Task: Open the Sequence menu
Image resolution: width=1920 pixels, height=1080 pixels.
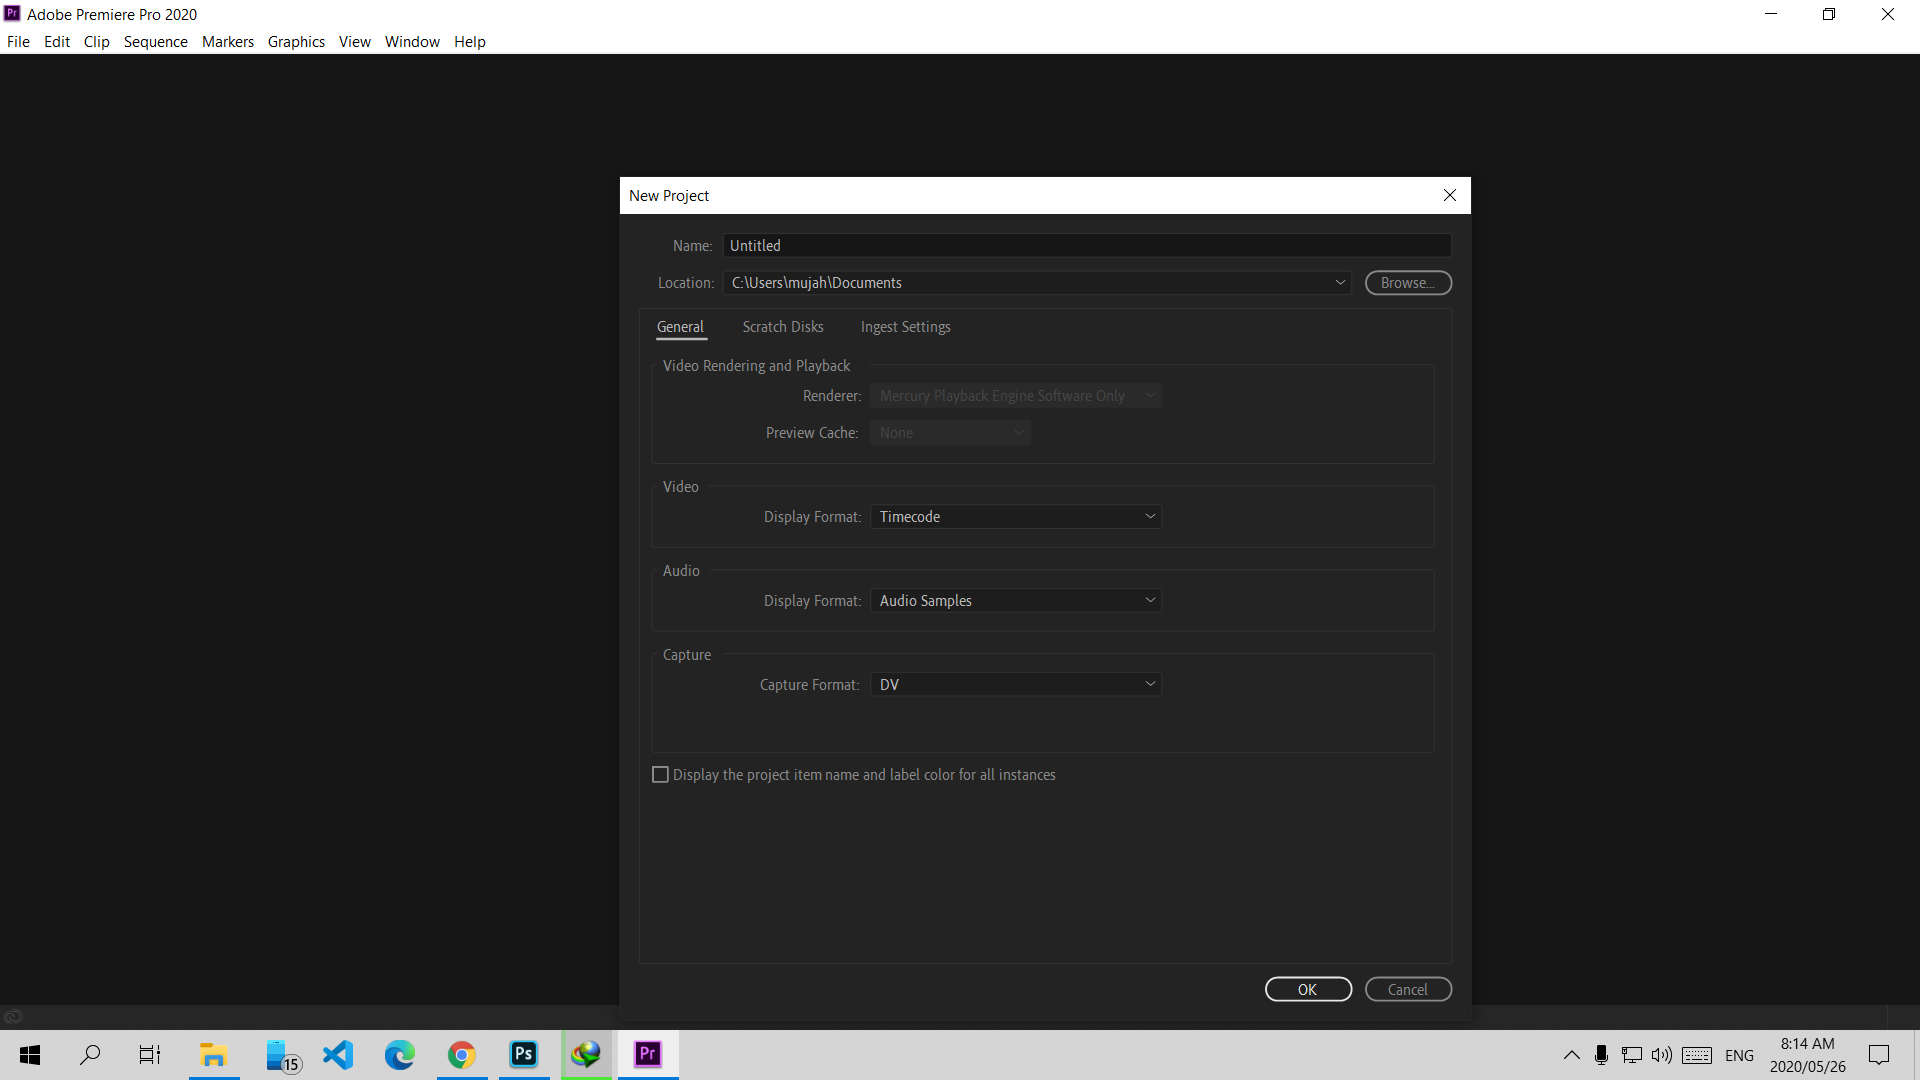Action: pos(155,42)
